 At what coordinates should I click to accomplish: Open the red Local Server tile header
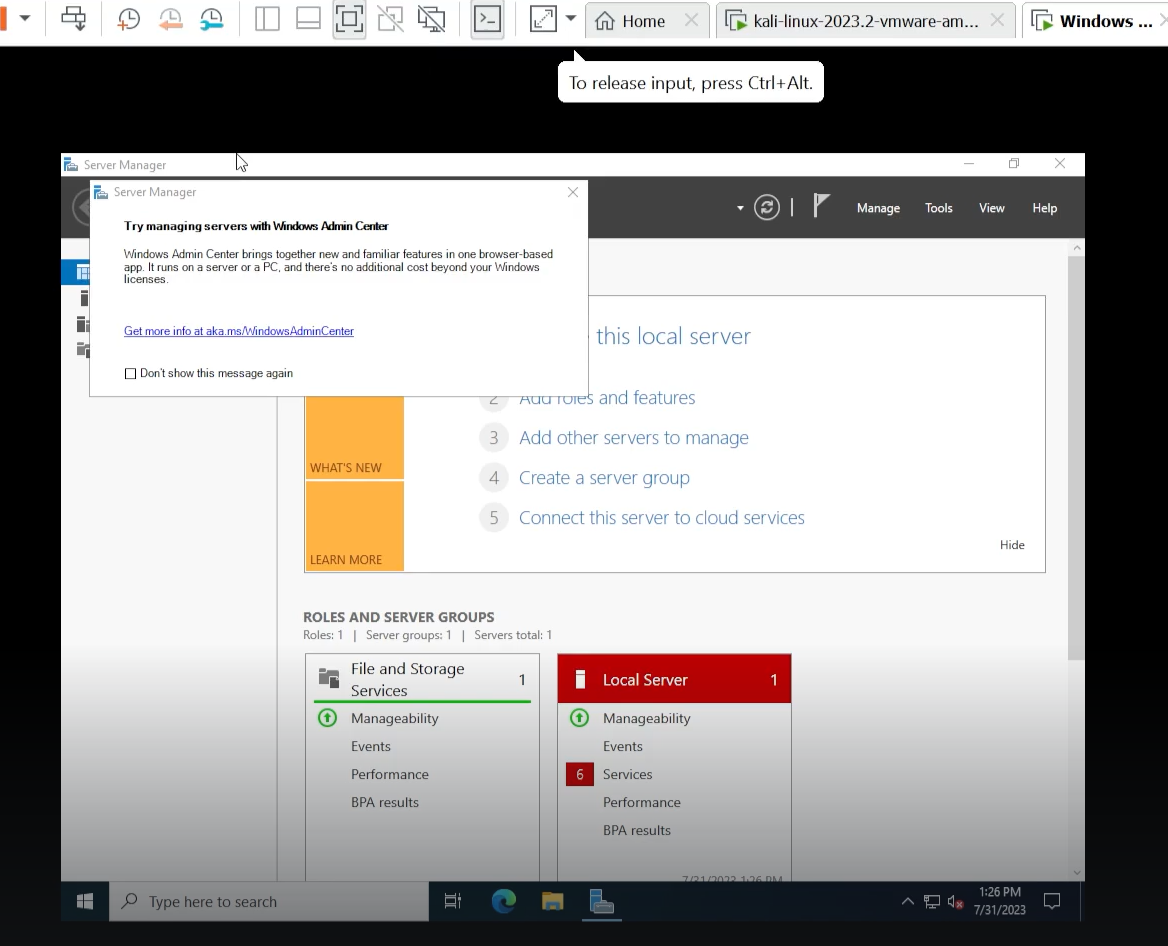674,679
